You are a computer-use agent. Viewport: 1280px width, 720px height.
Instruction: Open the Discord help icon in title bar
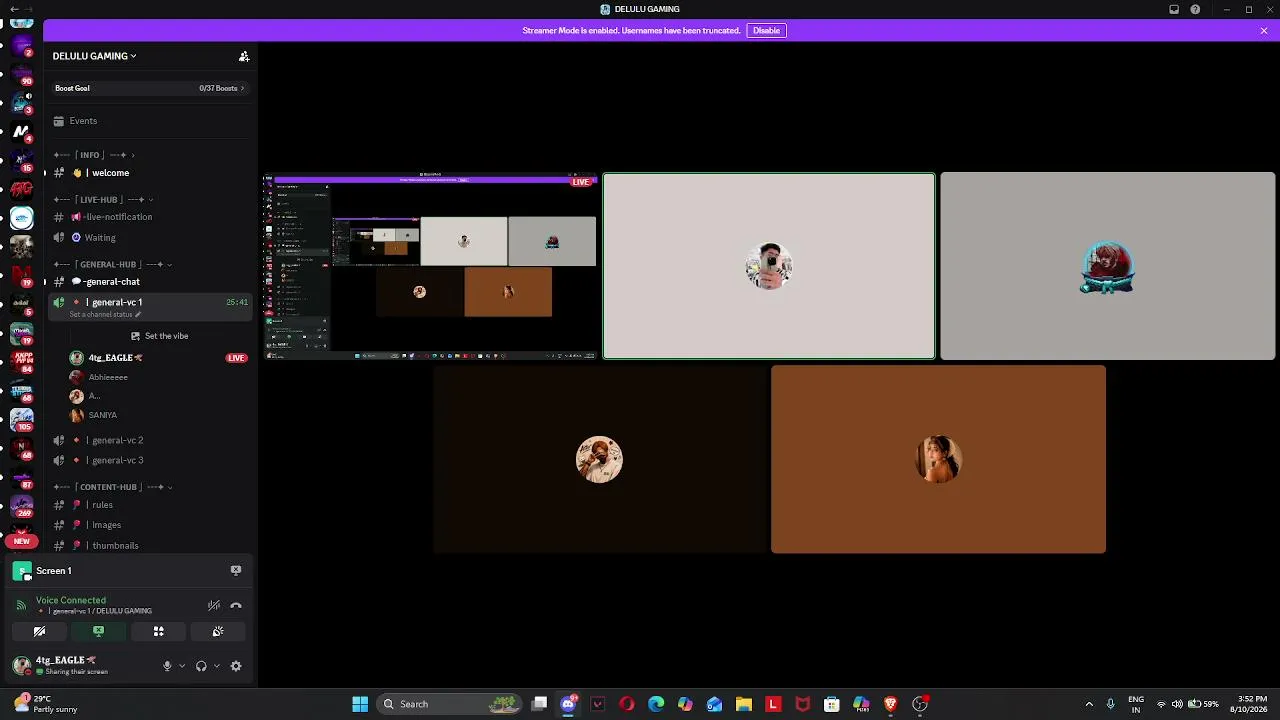1195,10
